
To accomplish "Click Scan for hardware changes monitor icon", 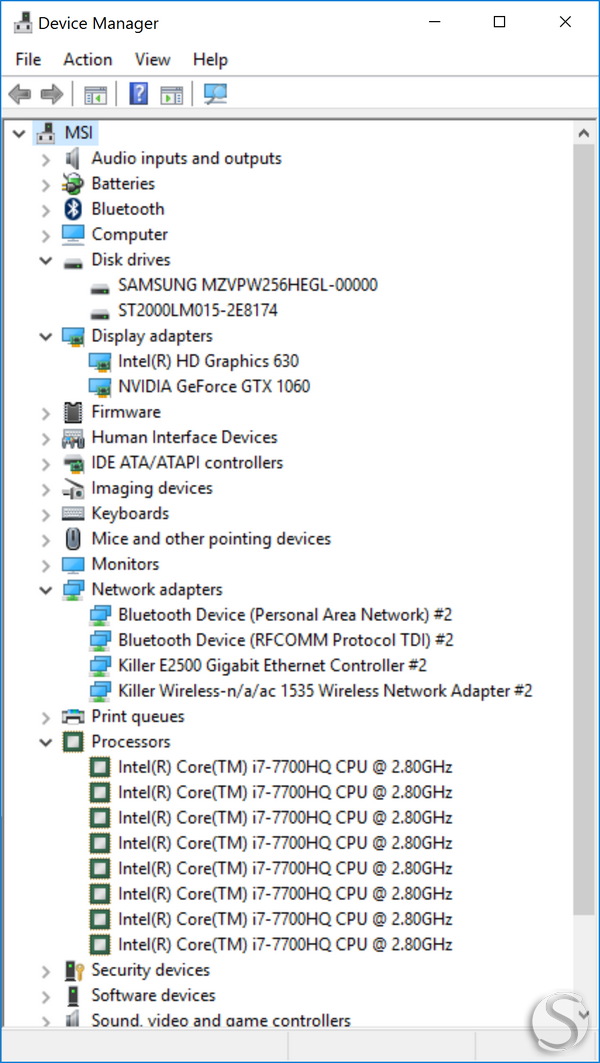I will [x=216, y=94].
